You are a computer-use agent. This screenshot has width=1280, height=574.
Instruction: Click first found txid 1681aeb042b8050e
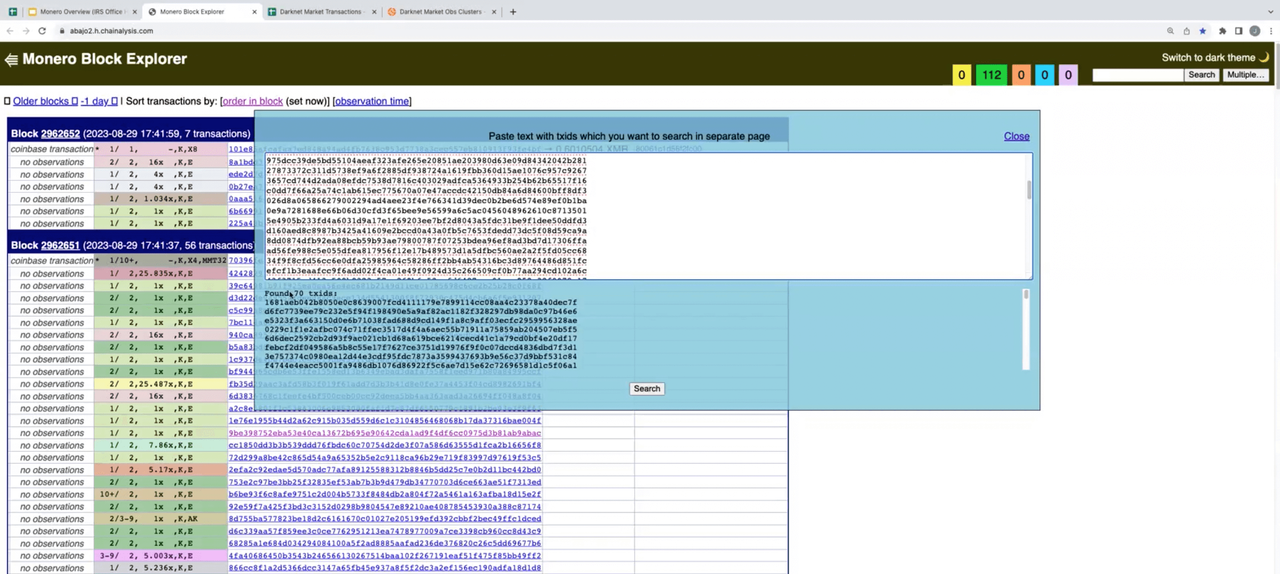click(420, 302)
